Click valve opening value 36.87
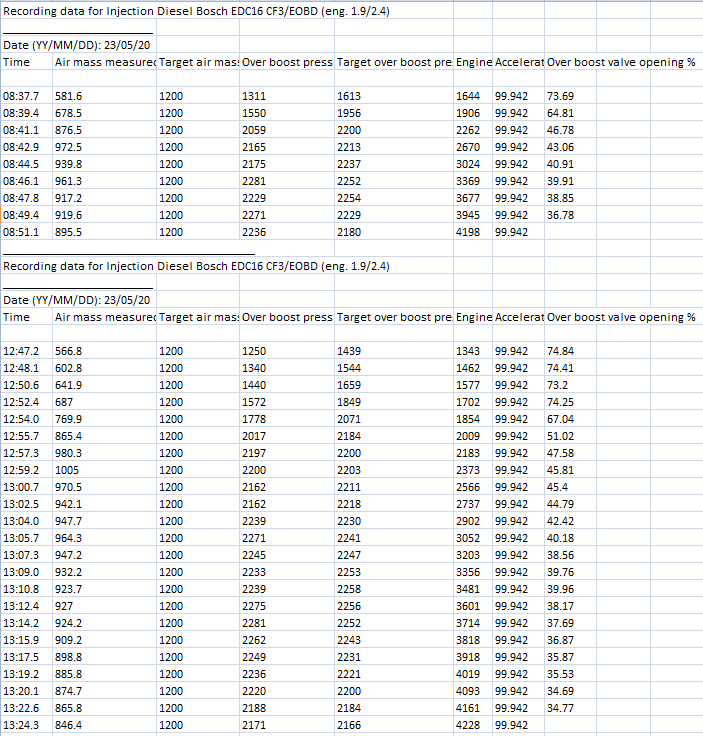 pos(560,640)
